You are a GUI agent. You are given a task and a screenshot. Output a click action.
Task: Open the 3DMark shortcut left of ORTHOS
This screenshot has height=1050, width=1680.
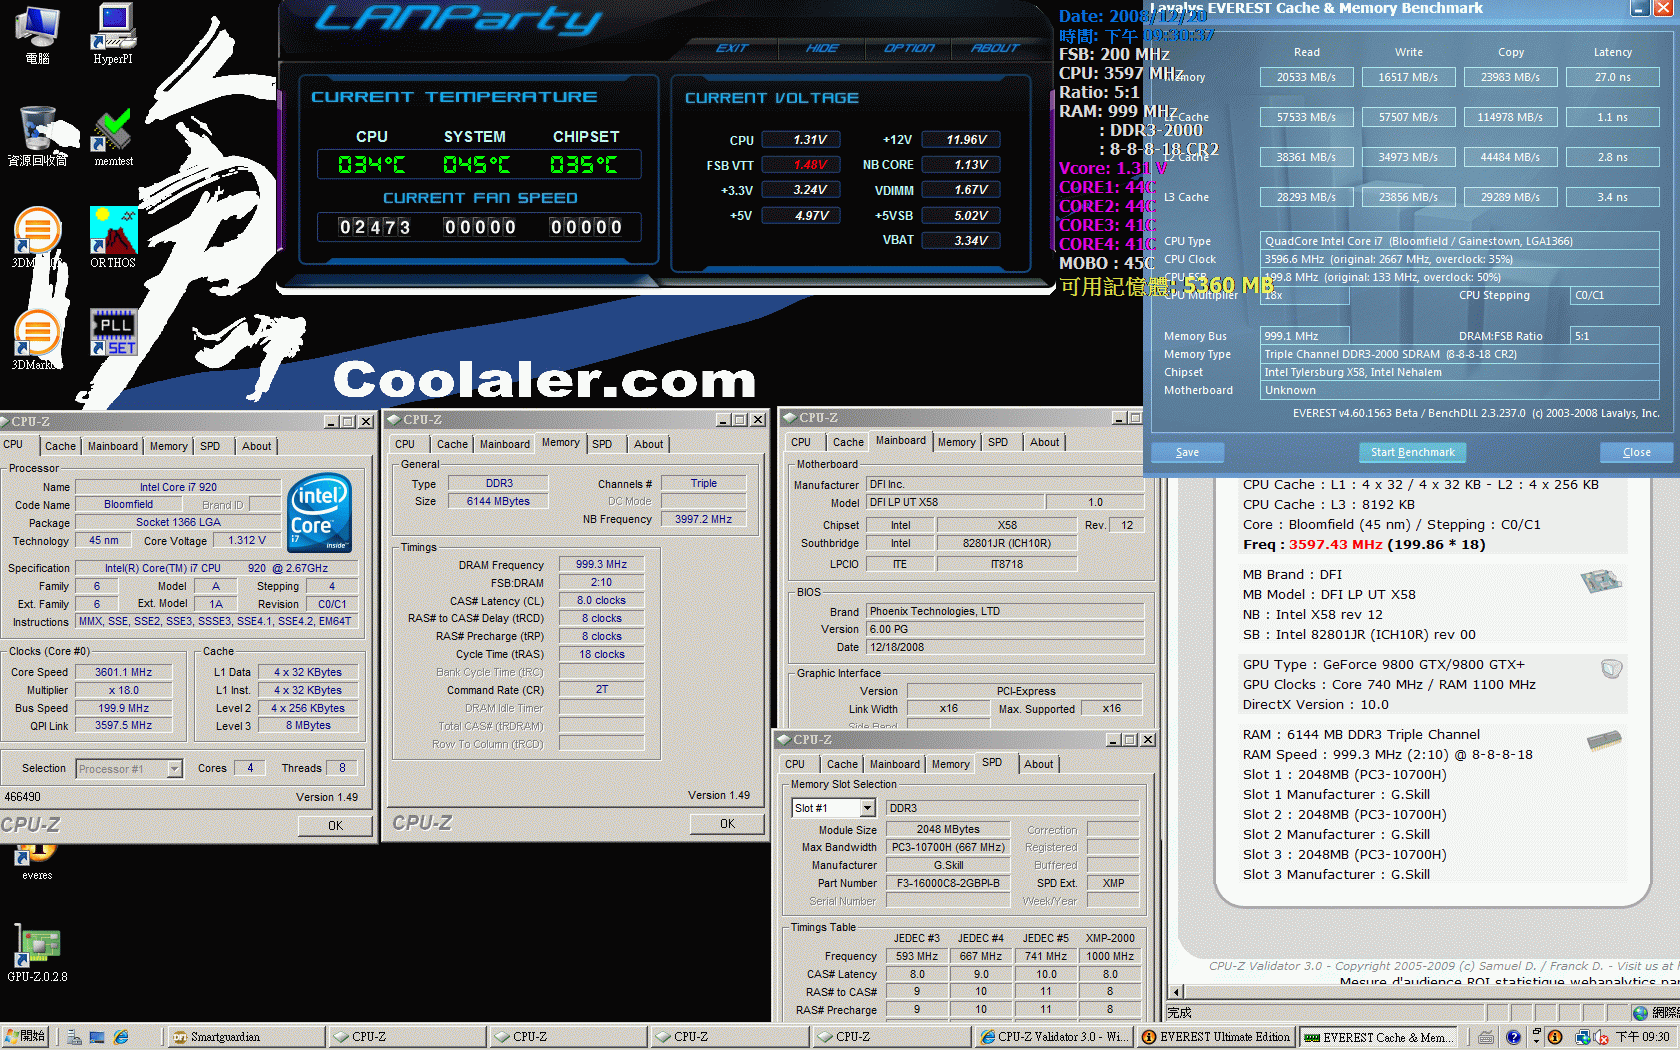click(37, 237)
